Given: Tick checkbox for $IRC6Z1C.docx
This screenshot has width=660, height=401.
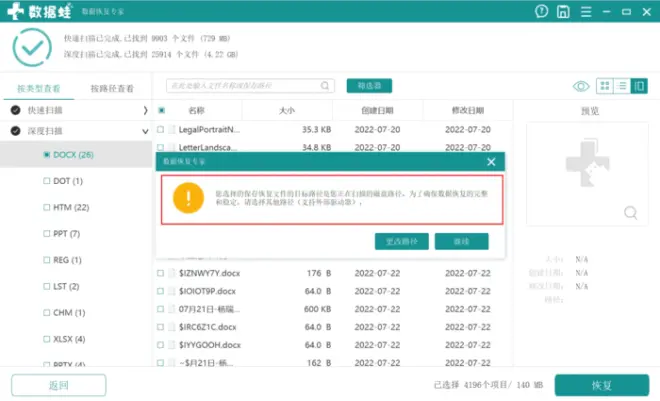Looking at the screenshot, I should 160,327.
